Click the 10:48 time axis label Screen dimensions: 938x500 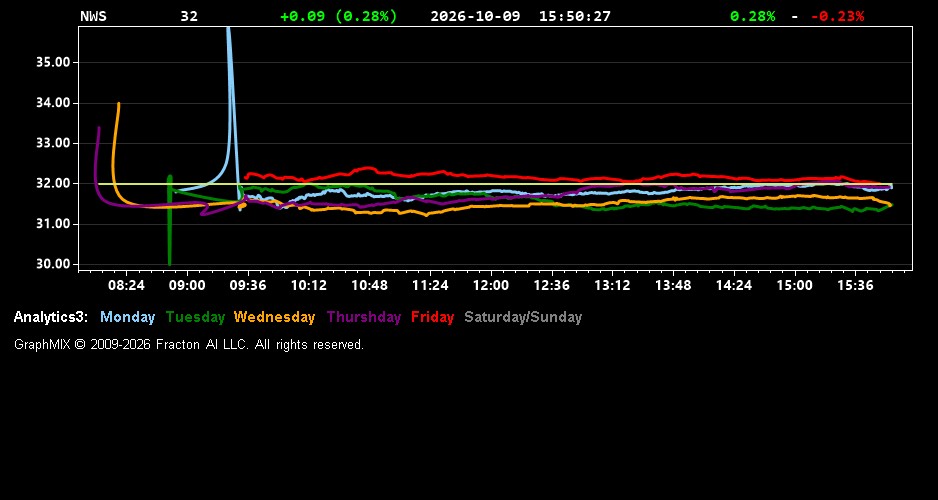[369, 285]
